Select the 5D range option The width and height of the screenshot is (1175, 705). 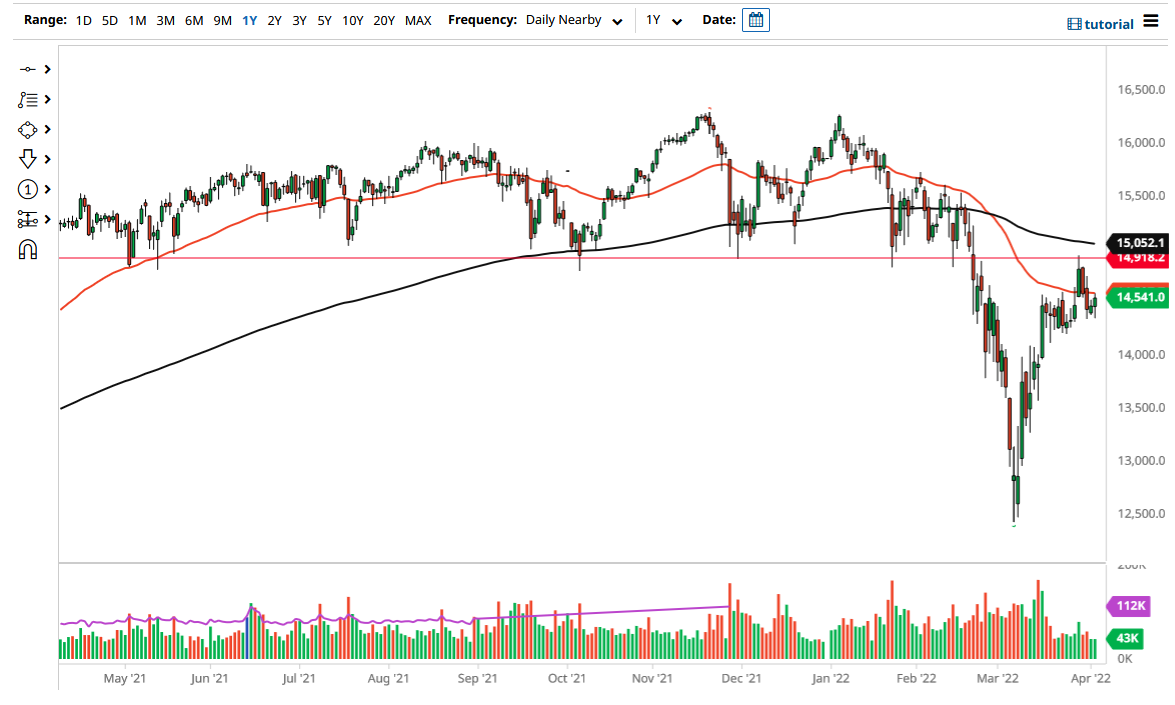tap(109, 19)
